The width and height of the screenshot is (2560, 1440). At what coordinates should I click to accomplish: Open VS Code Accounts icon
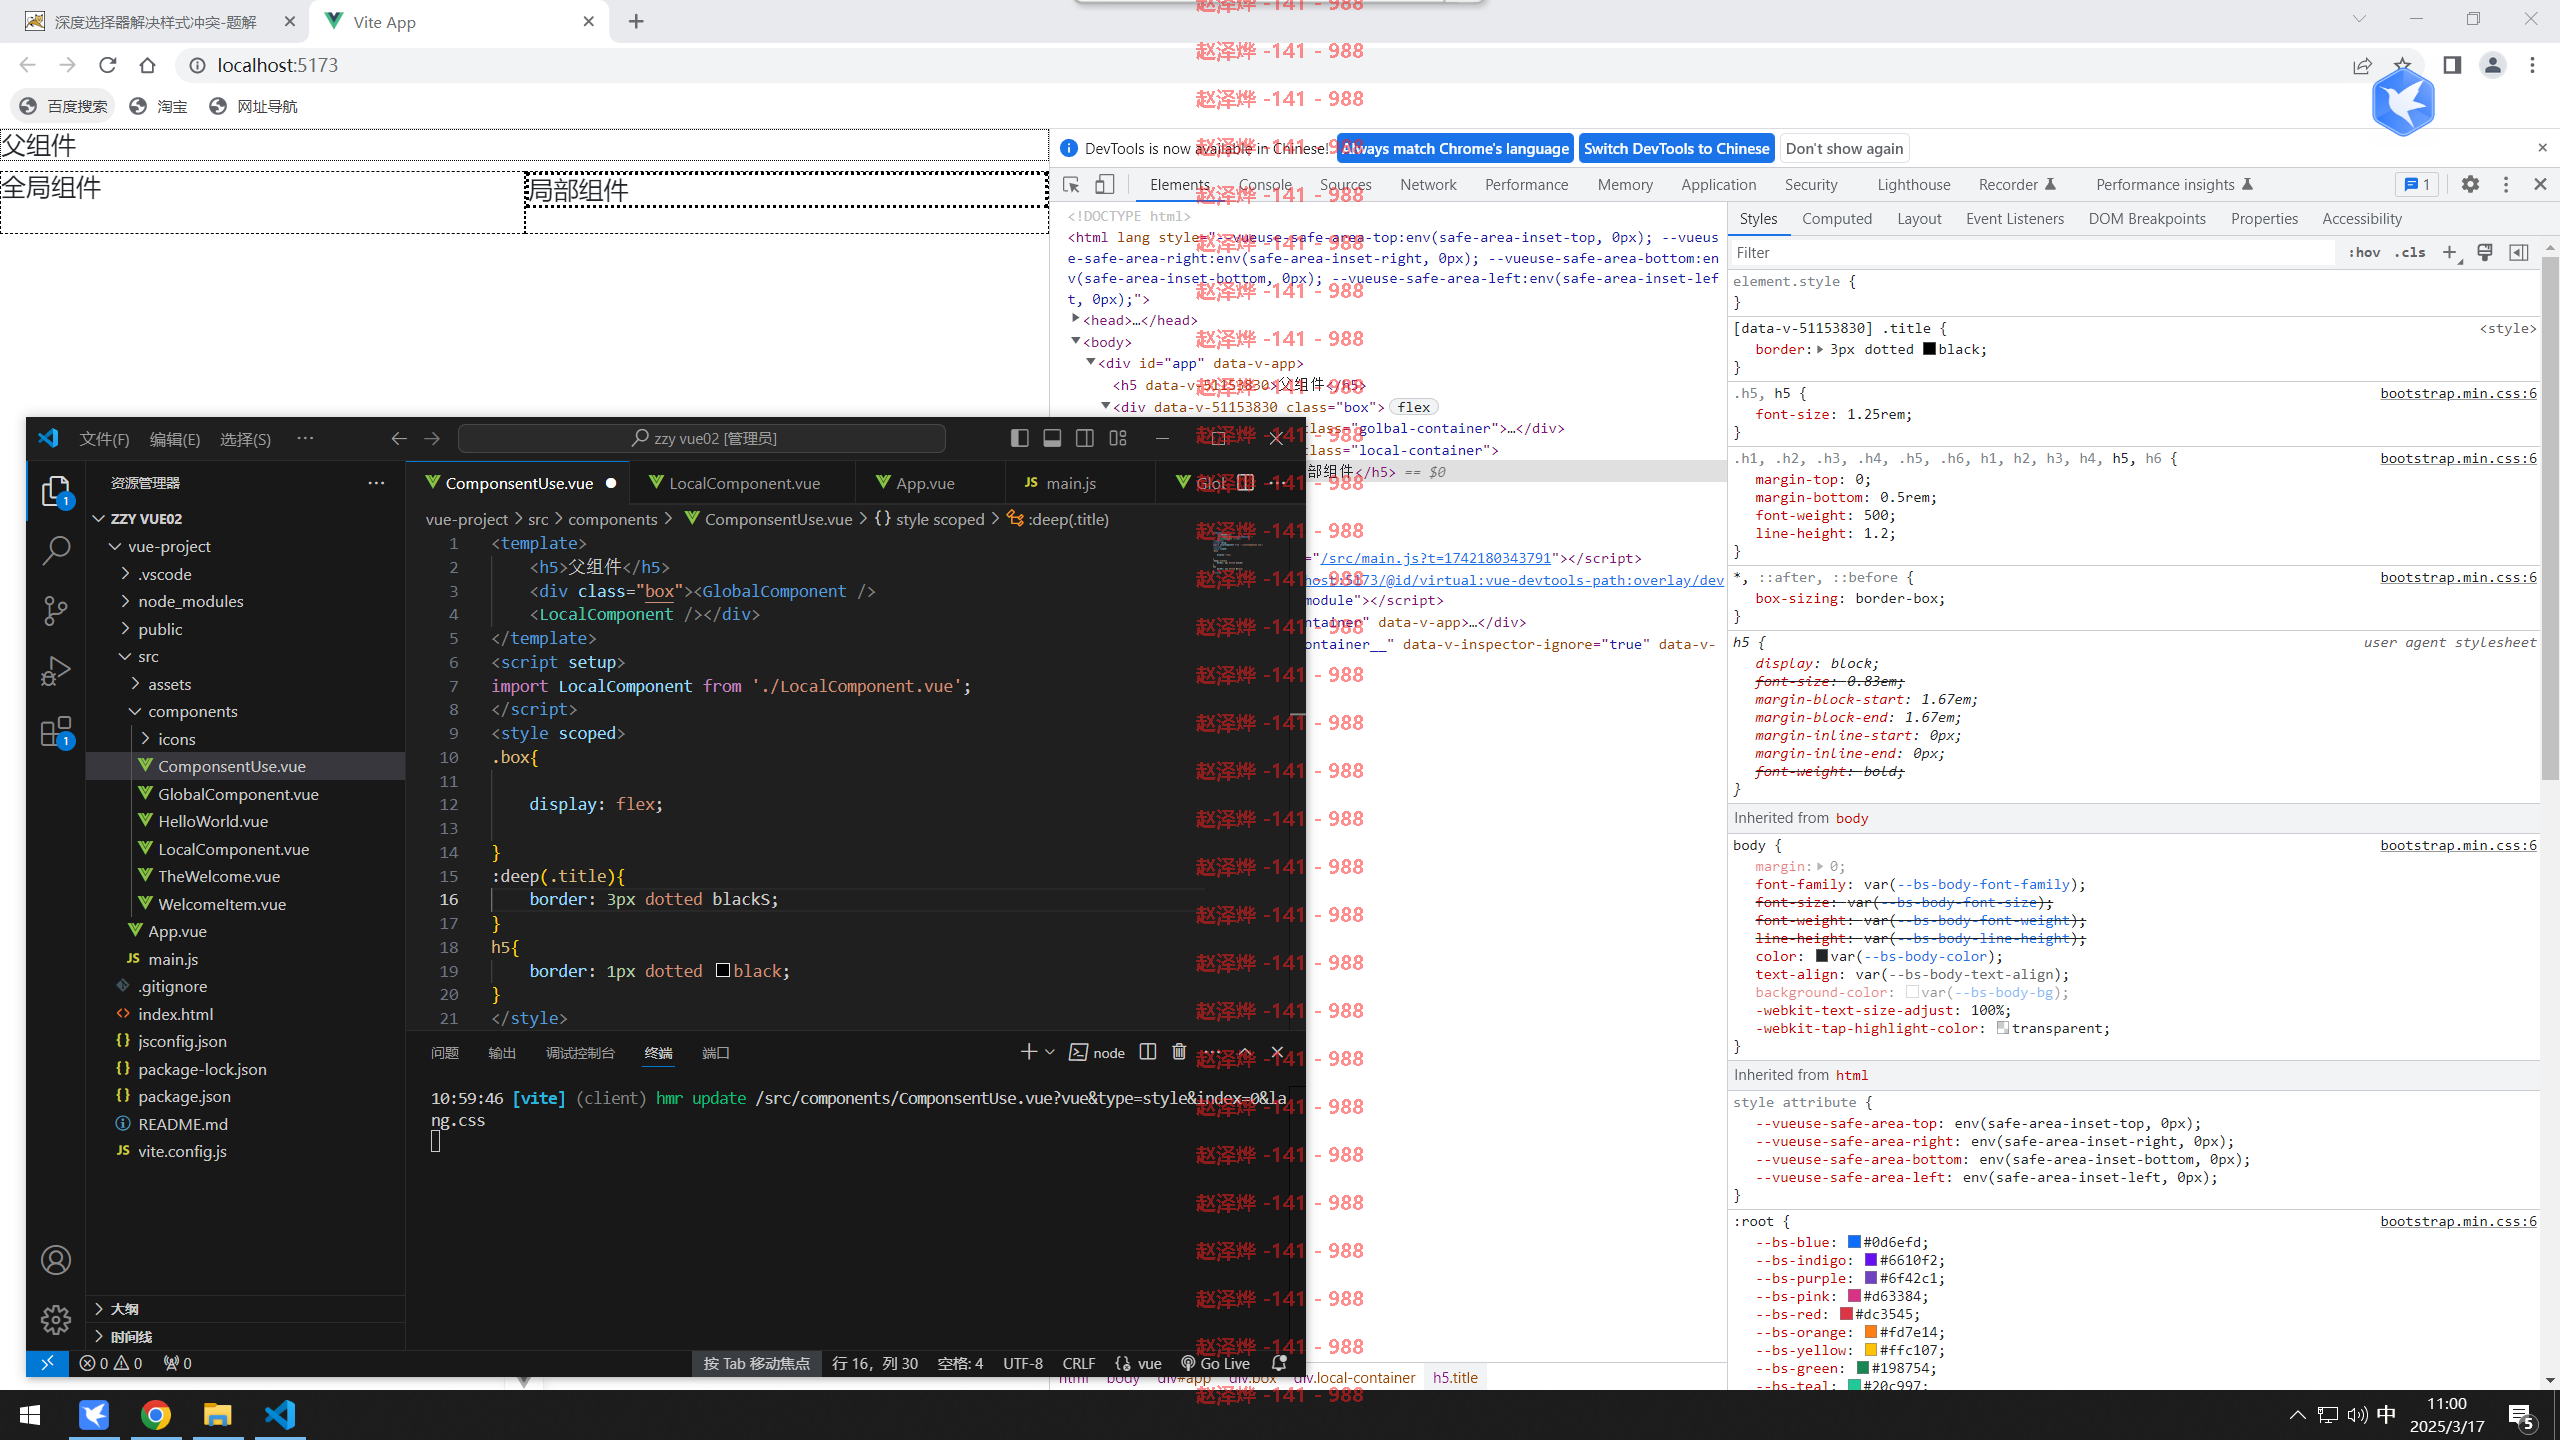click(x=56, y=1260)
